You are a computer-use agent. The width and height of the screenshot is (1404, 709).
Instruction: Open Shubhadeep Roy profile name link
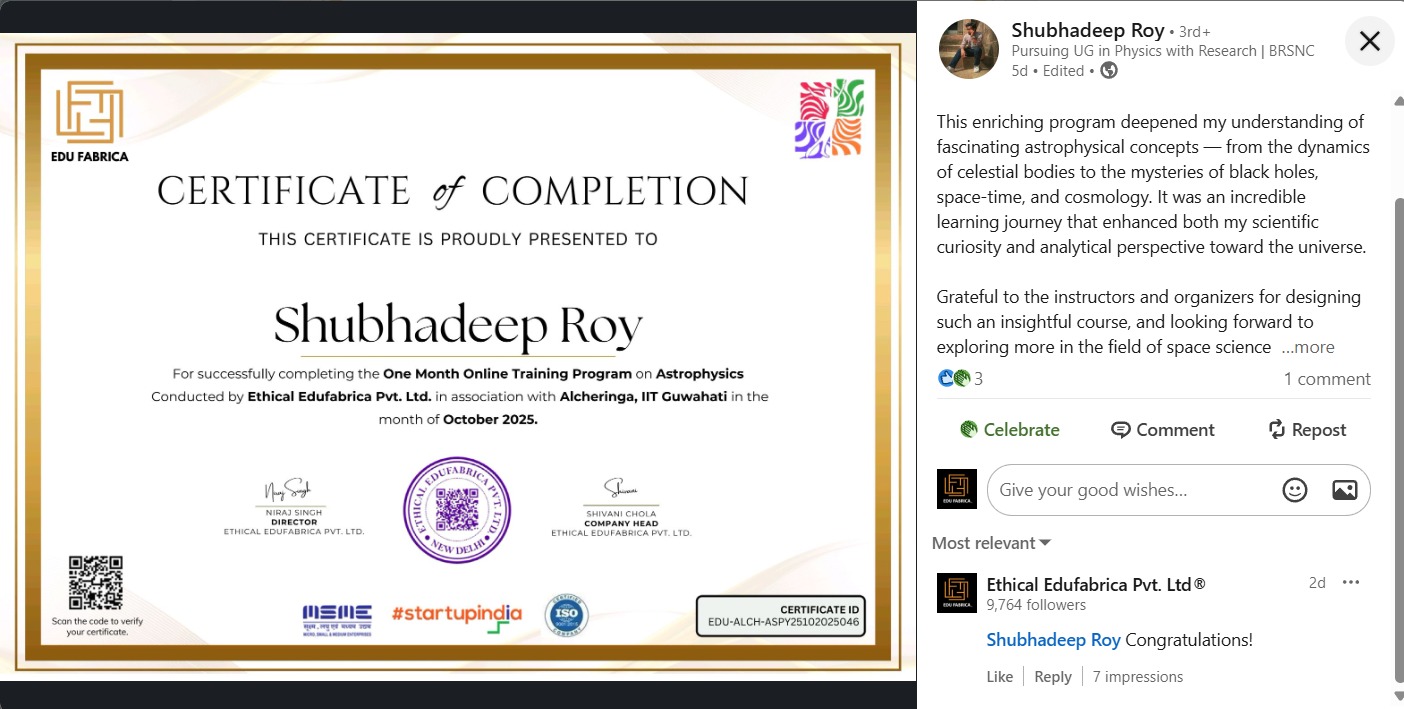(1088, 31)
